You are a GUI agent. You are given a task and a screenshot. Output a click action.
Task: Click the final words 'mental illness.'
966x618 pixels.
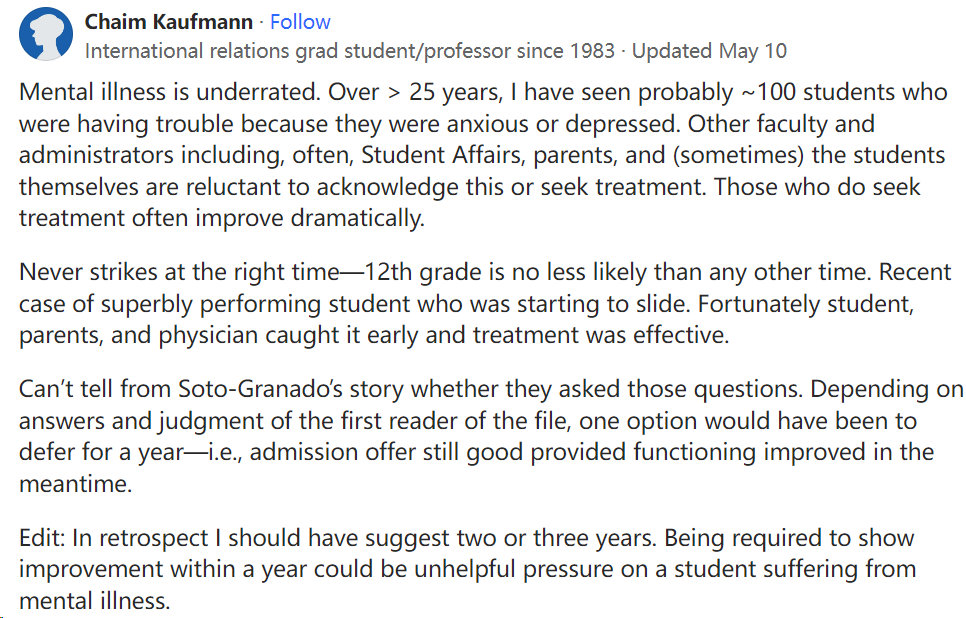(95, 602)
